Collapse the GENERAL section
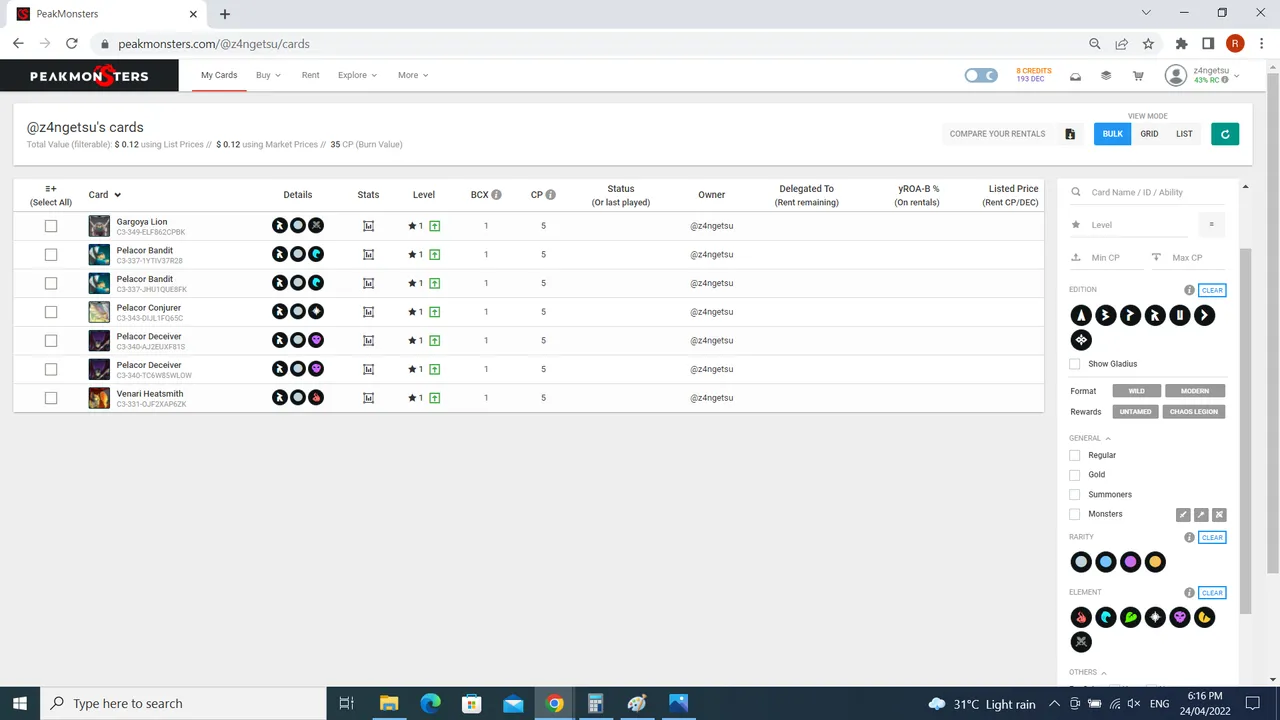Viewport: 1280px width, 720px height. pyautogui.click(x=1090, y=438)
